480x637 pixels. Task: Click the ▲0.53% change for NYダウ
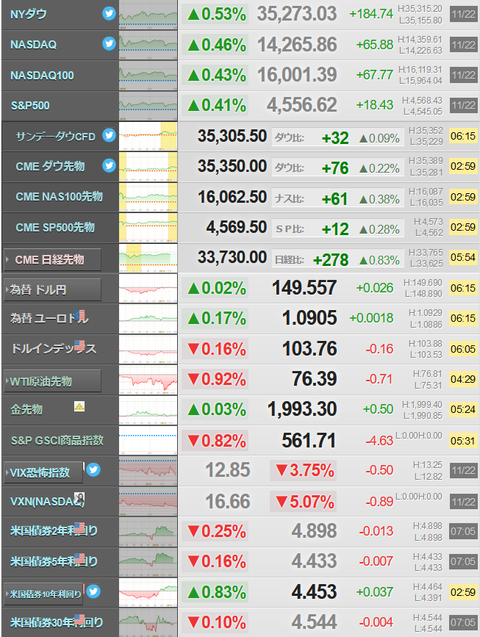[216, 14]
